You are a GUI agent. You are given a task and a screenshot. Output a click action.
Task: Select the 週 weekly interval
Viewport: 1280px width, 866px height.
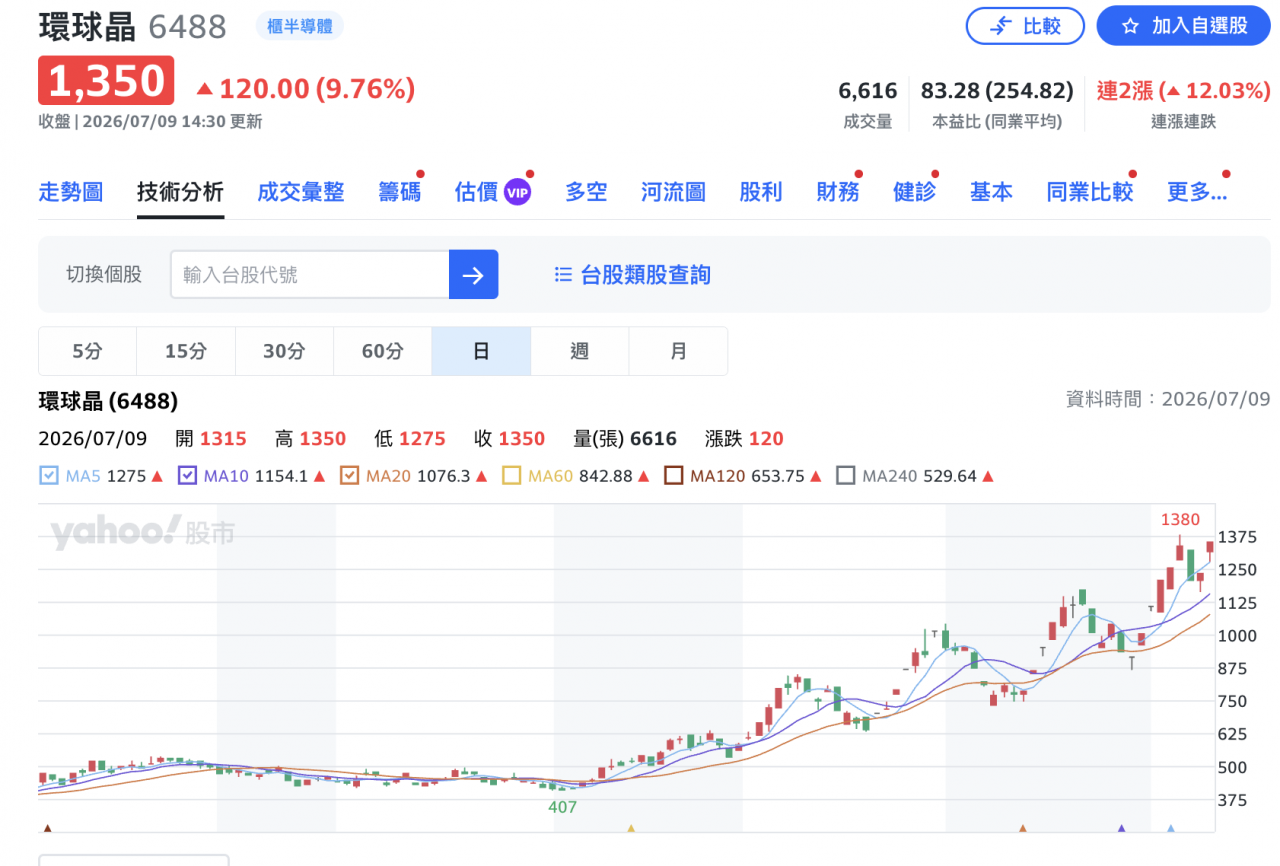580,351
